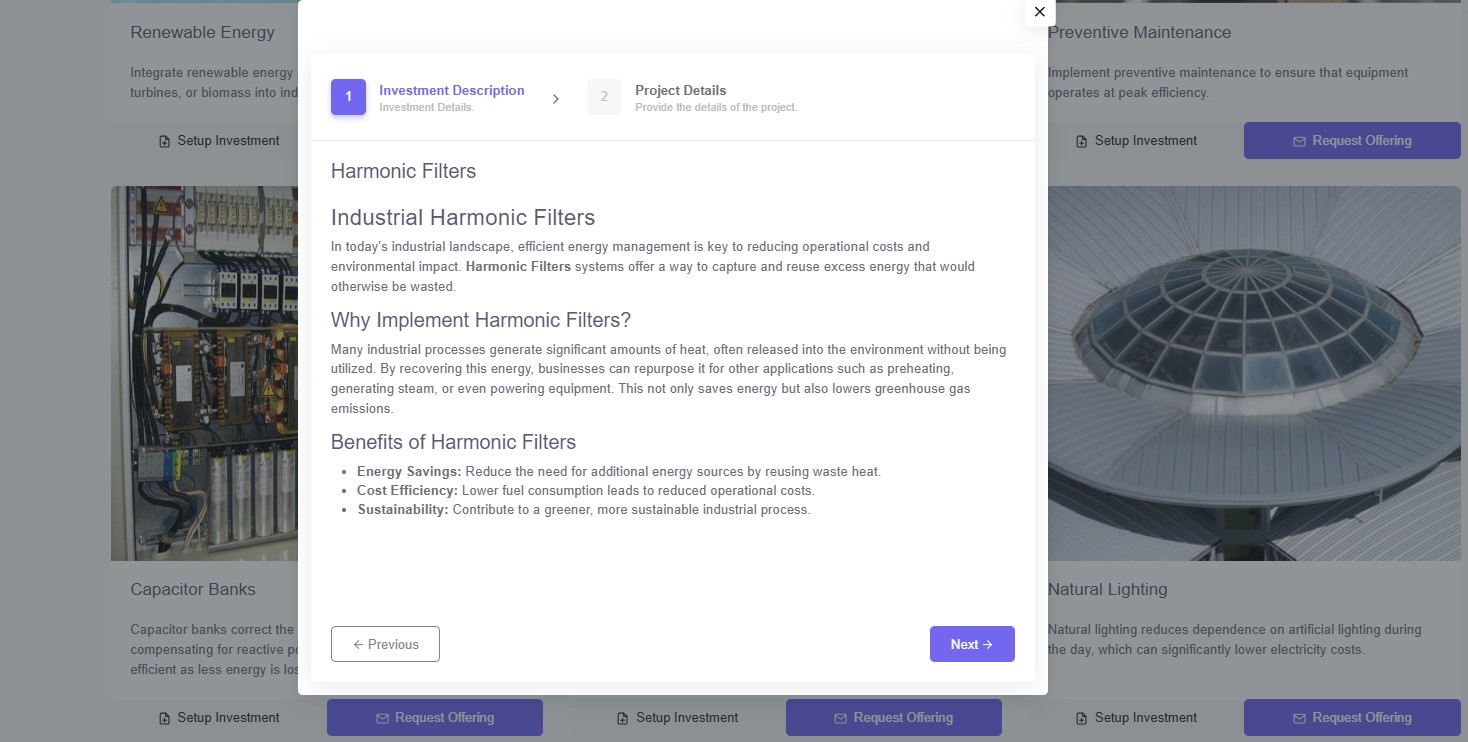This screenshot has height=742, width=1468.
Task: Select the Investment Description step label
Action: pos(451,90)
